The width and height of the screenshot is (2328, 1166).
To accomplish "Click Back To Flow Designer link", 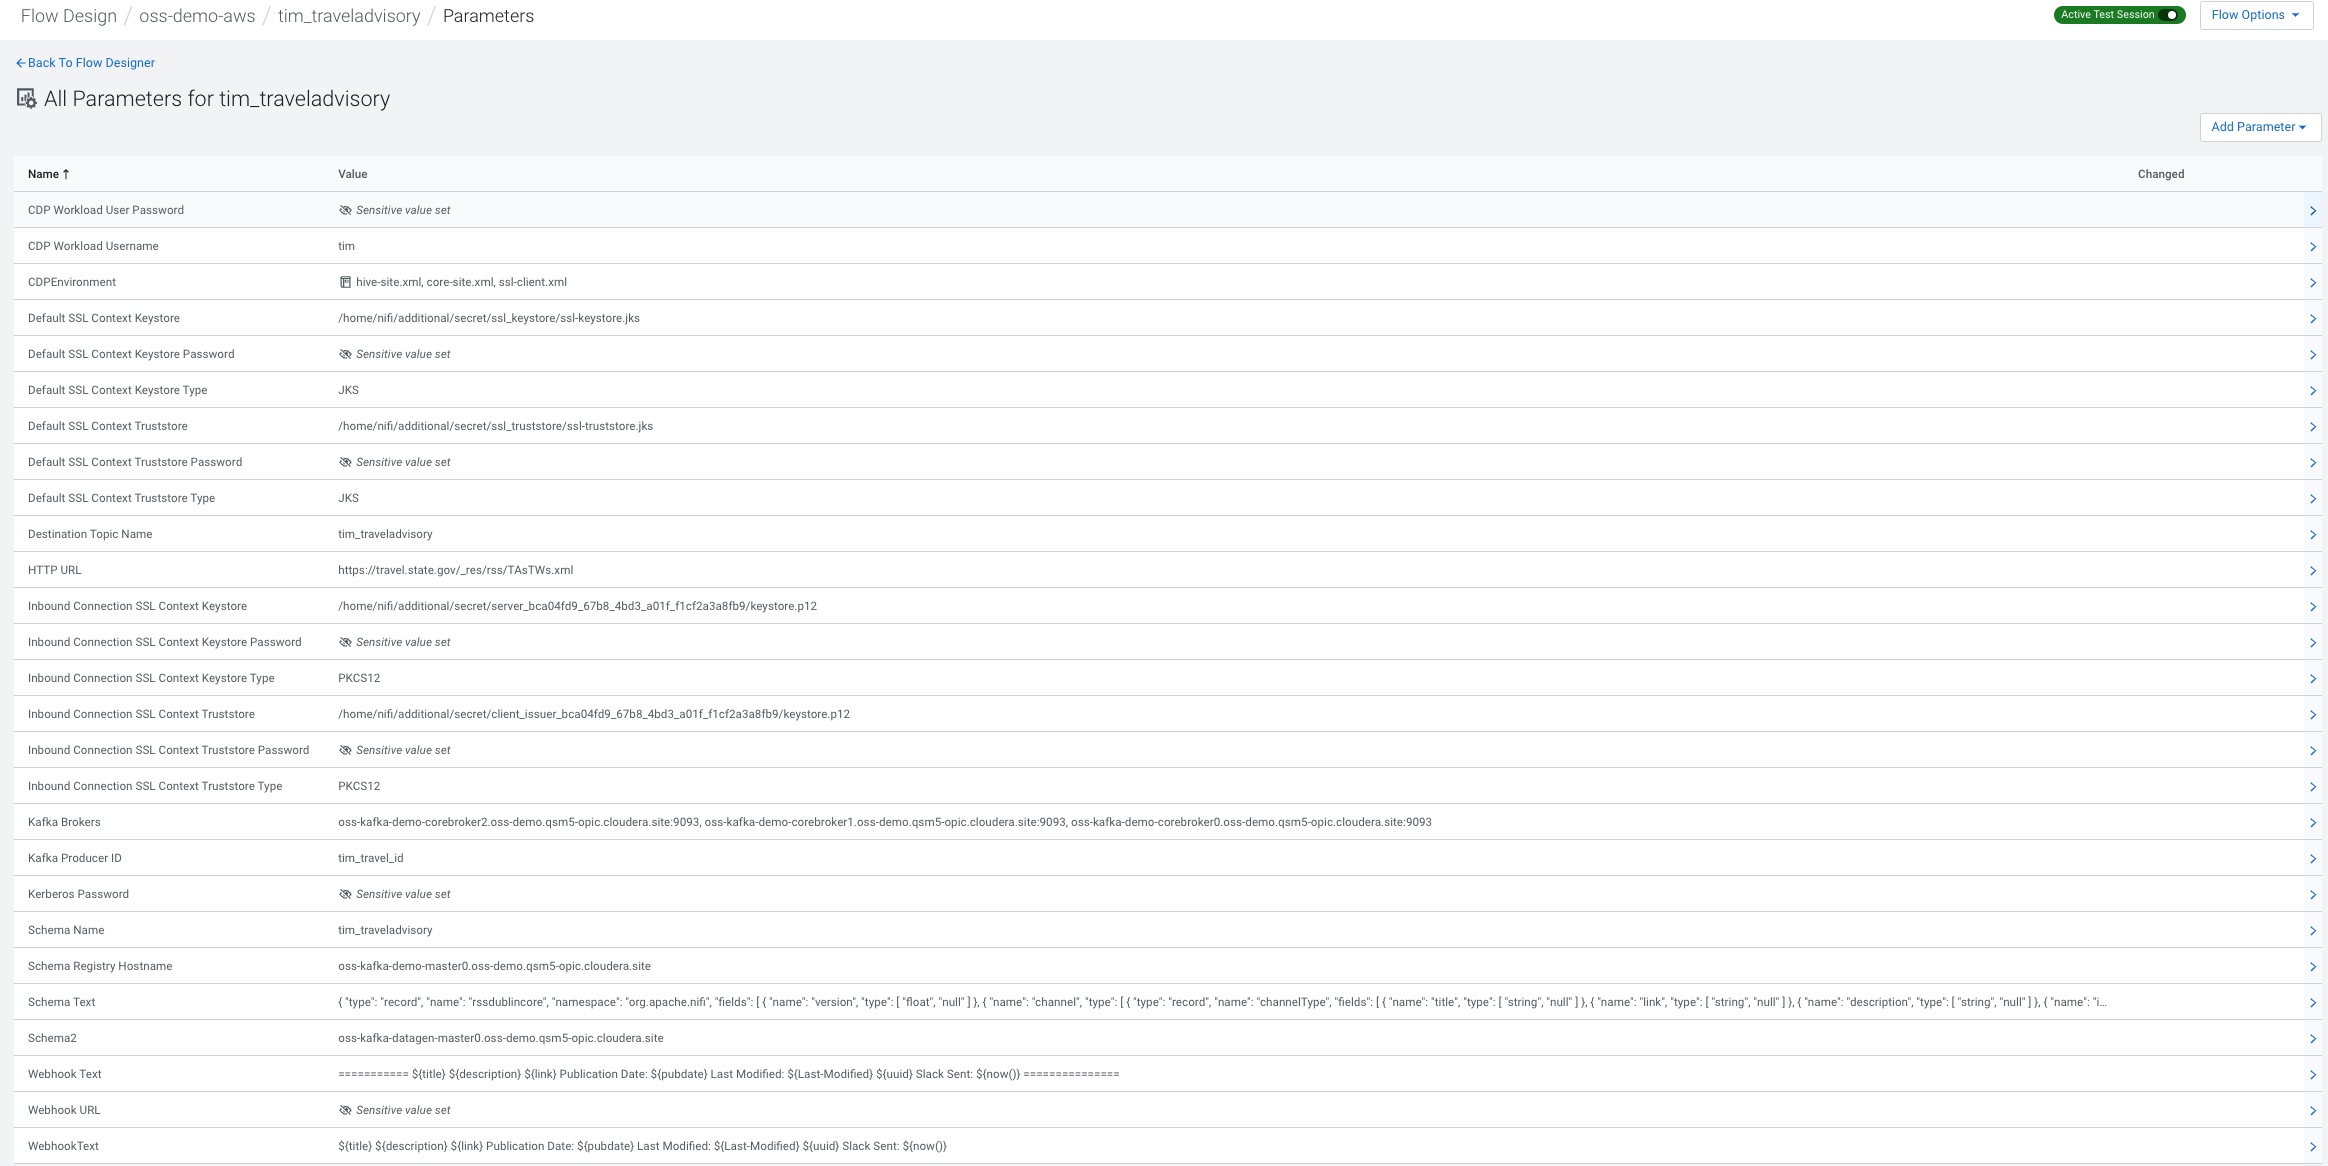I will [91, 63].
